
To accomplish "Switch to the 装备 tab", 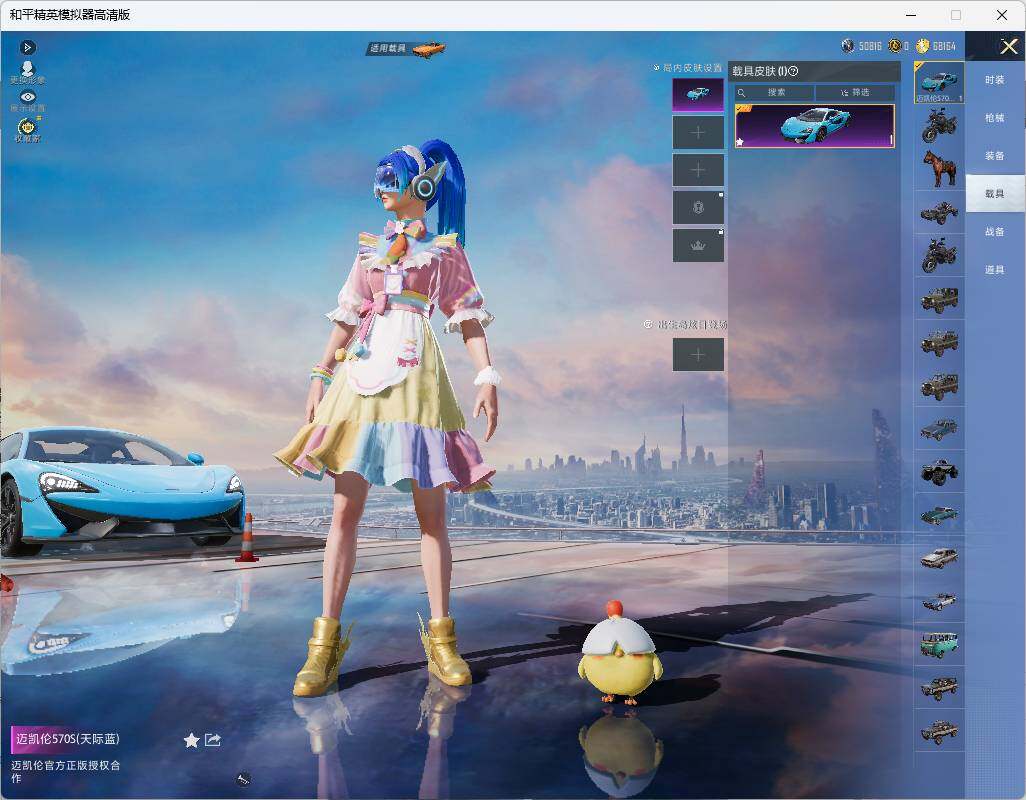I will (995, 156).
